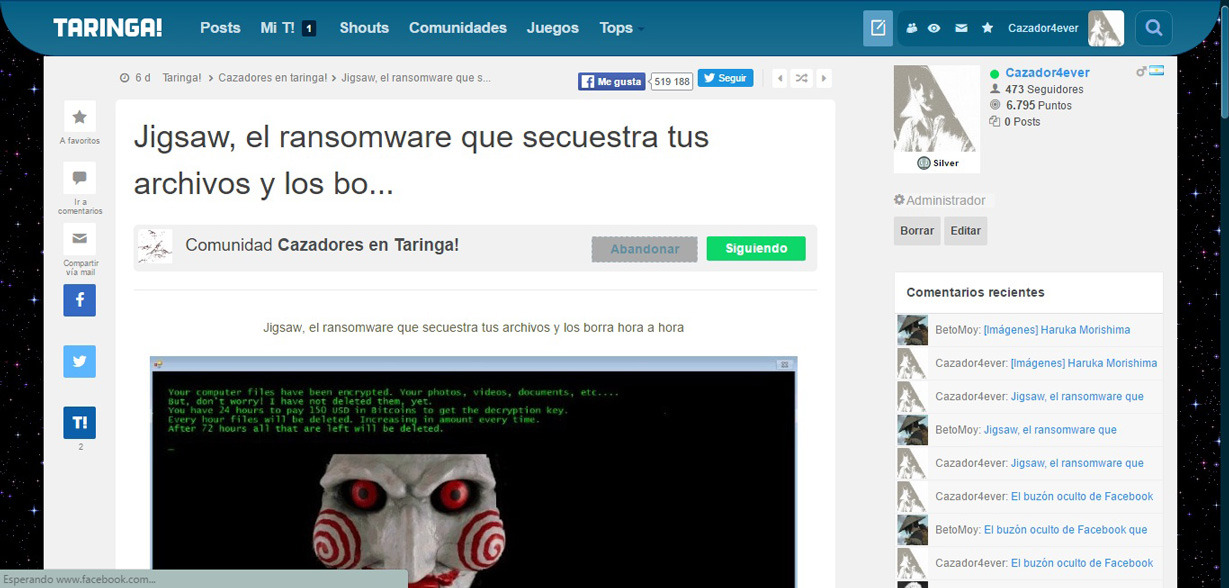Viewport: 1229px width, 588px height.
Task: Click the Comentarios recientes heading
Action: point(975,292)
